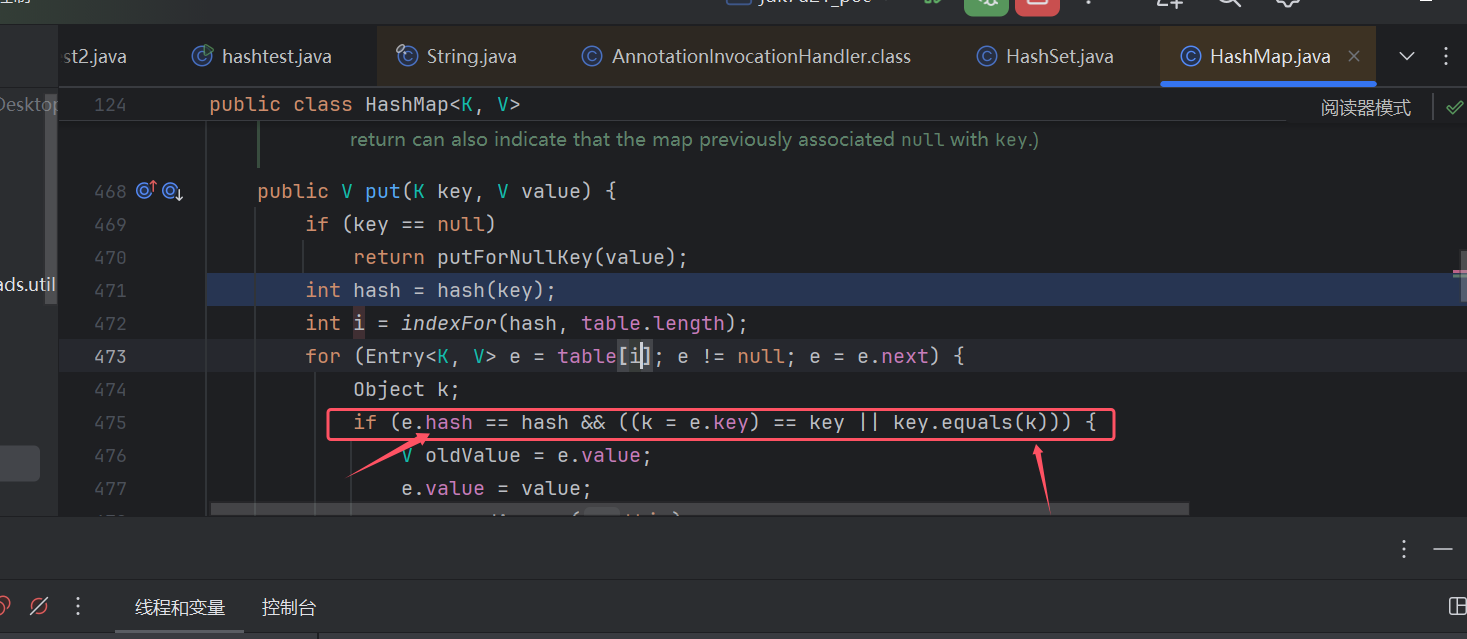The width and height of the screenshot is (1467, 639).
Task: Minimize the debug tool window
Action: click(1442, 549)
